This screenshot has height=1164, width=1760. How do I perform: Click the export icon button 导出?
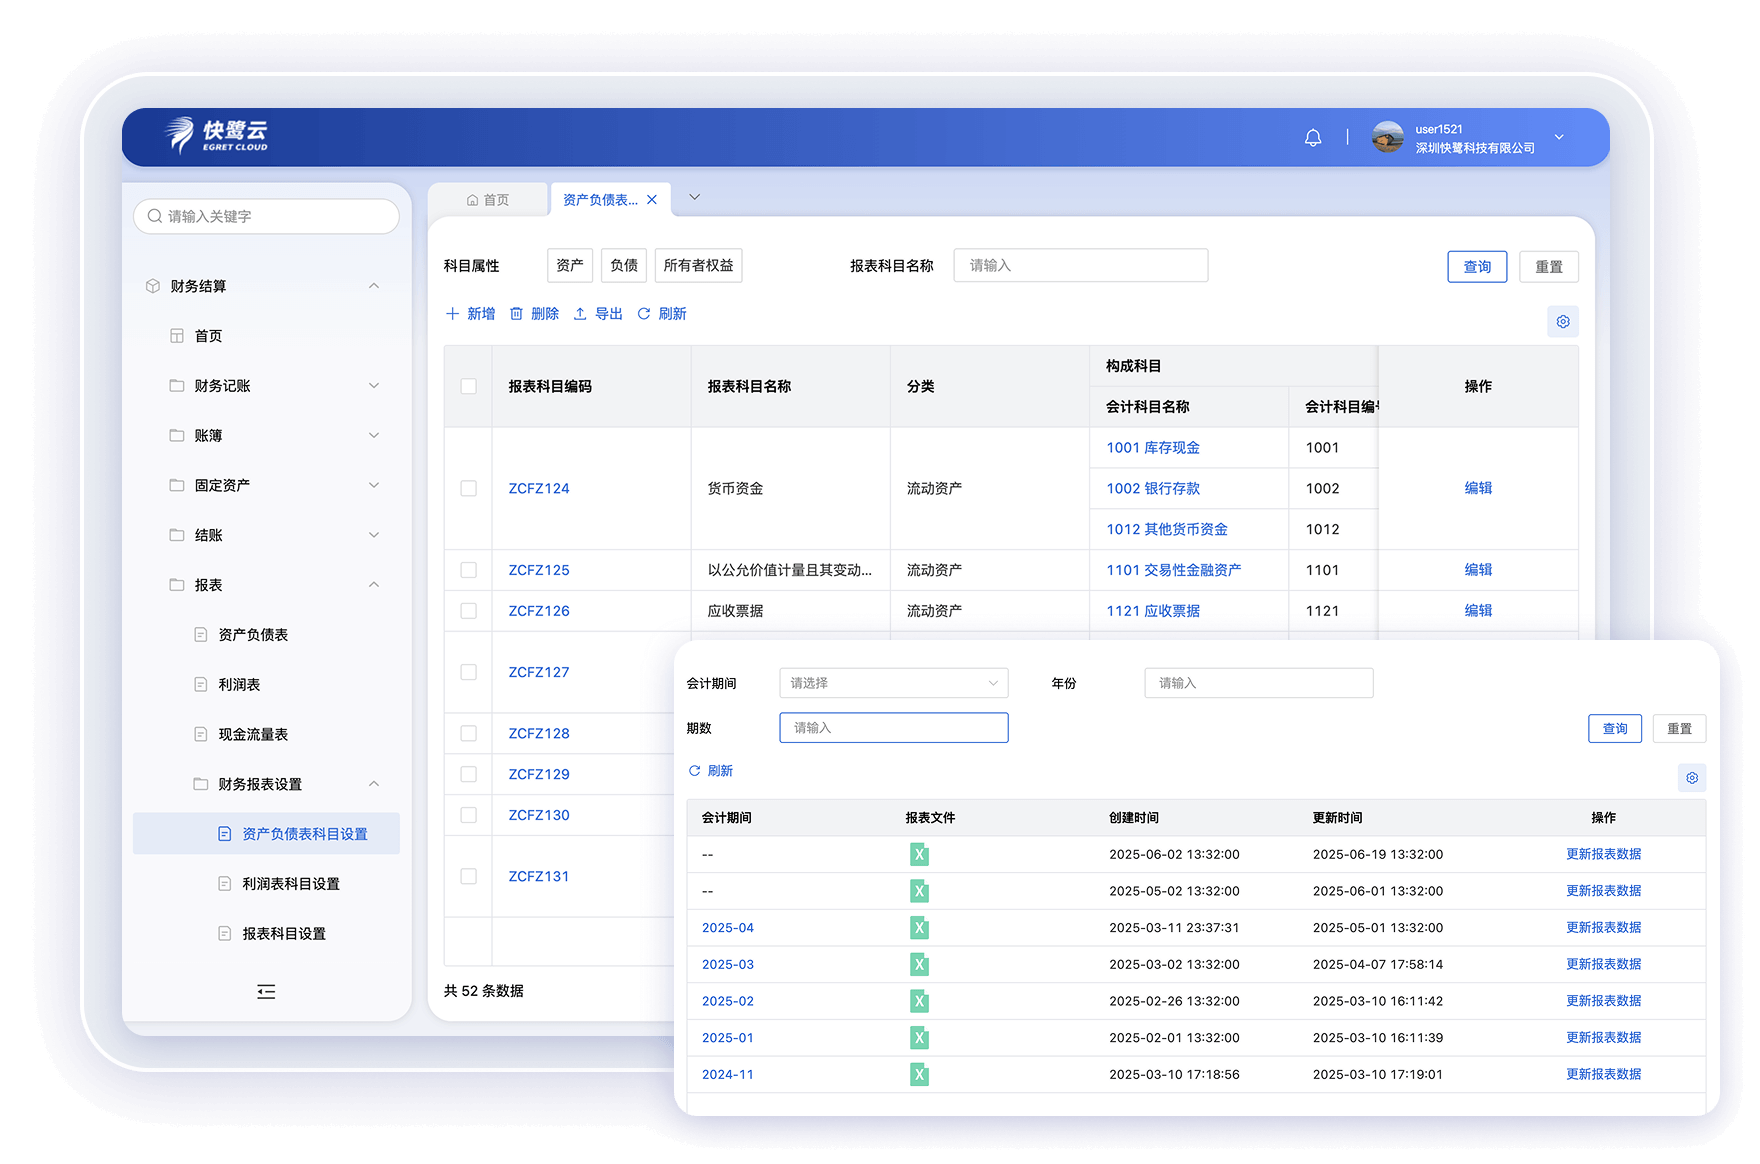pyautogui.click(x=598, y=314)
